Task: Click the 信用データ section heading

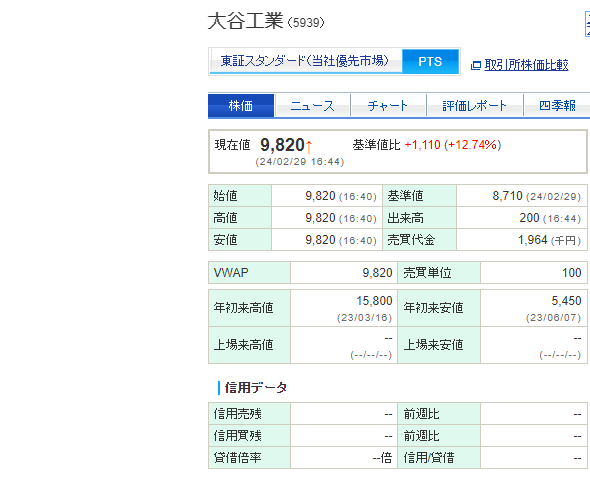Action: tap(256, 388)
